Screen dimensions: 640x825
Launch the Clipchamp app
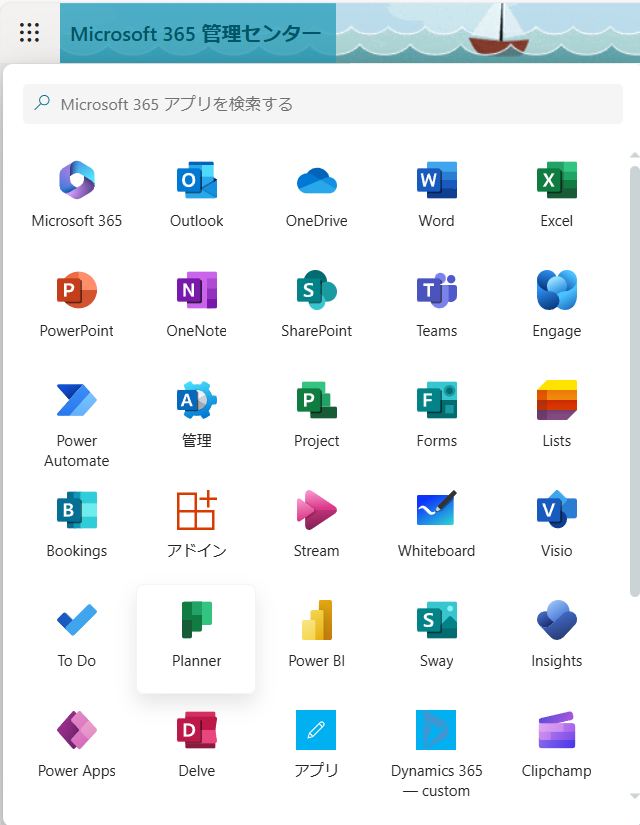(x=556, y=744)
